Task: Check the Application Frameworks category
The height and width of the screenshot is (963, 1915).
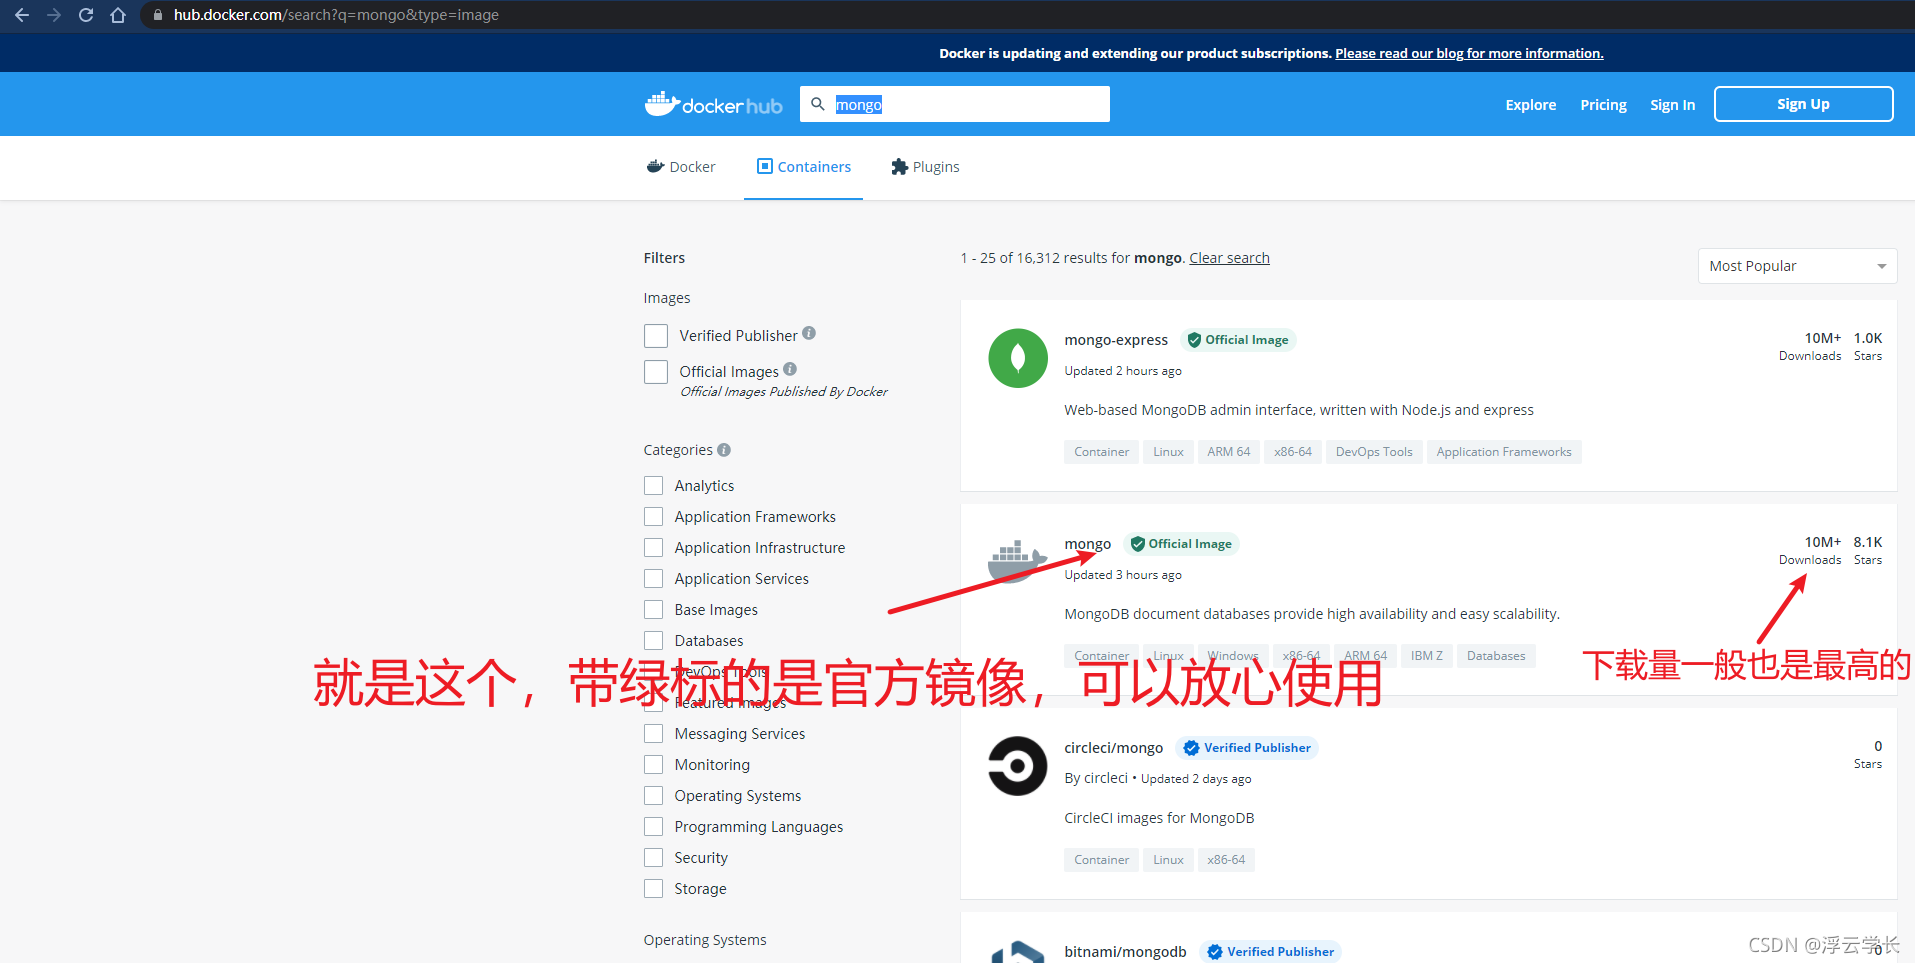Action: click(654, 517)
